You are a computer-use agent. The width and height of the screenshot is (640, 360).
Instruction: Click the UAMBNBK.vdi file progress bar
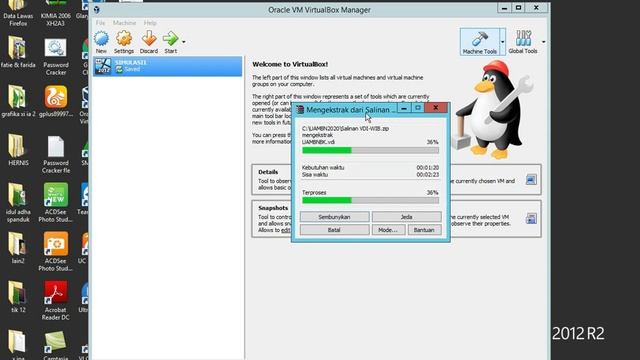[370, 150]
